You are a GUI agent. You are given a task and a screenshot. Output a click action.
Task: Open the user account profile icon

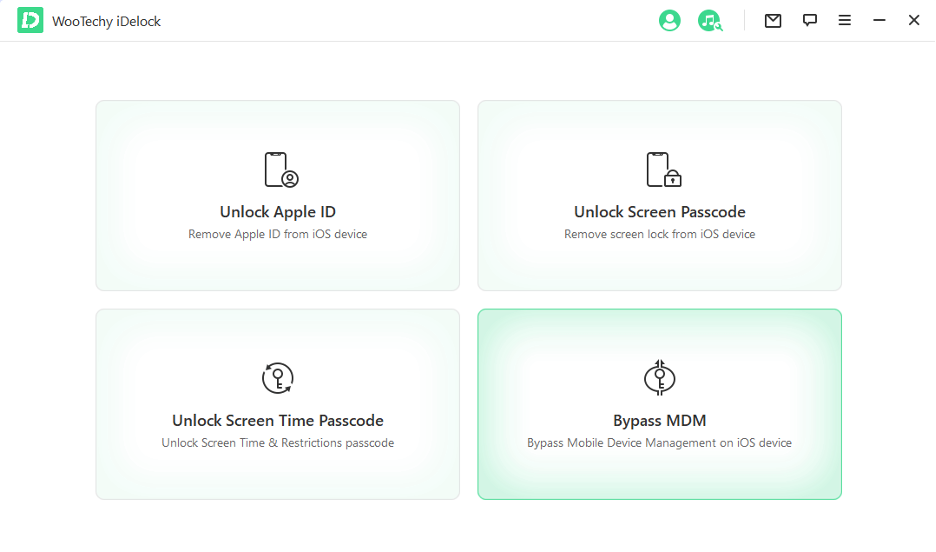pos(669,20)
